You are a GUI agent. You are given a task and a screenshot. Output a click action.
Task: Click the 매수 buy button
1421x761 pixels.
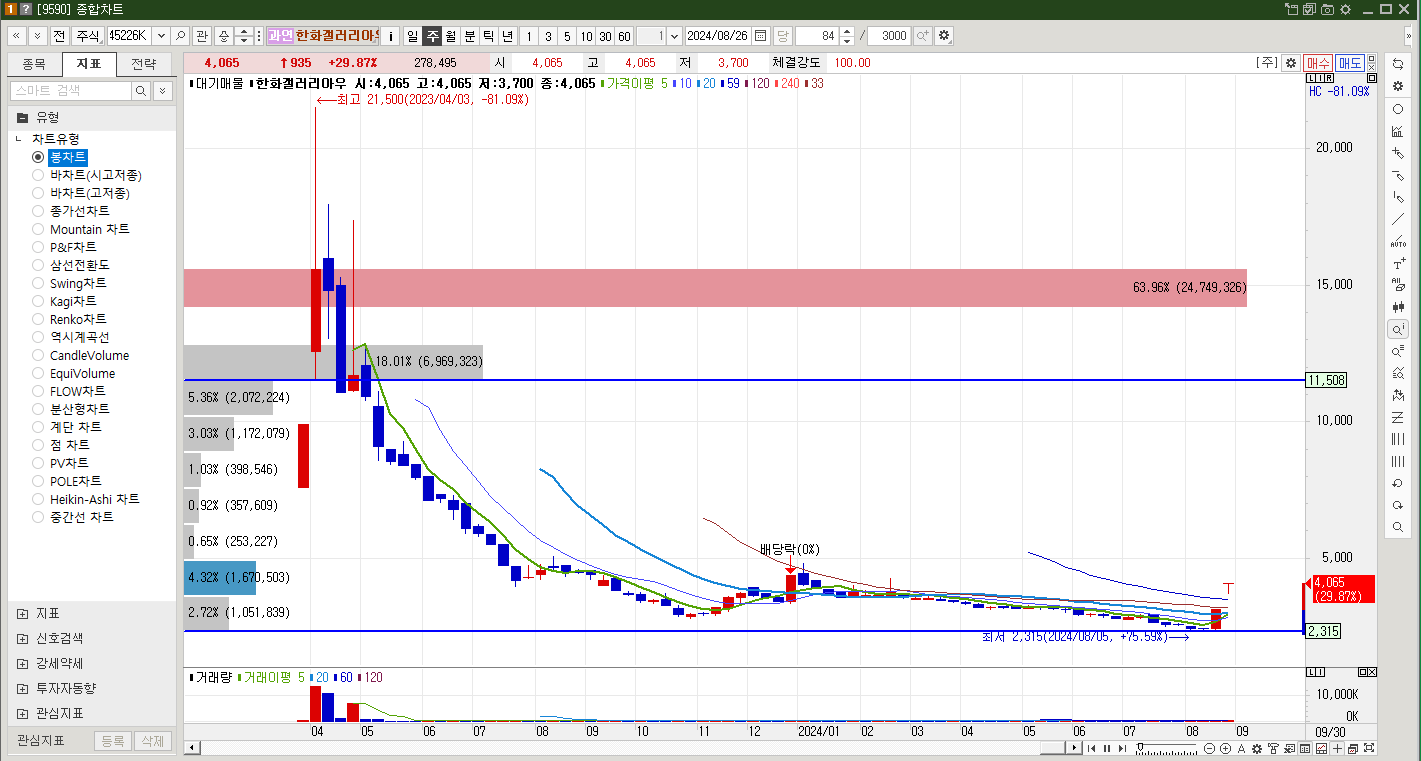(x=1318, y=62)
